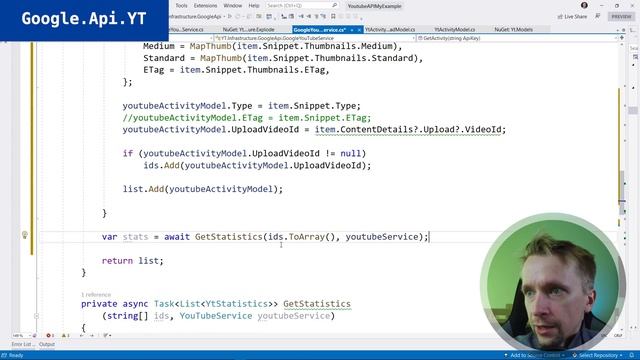Pin the GoogleYou...ervice.cs tab

352,30
